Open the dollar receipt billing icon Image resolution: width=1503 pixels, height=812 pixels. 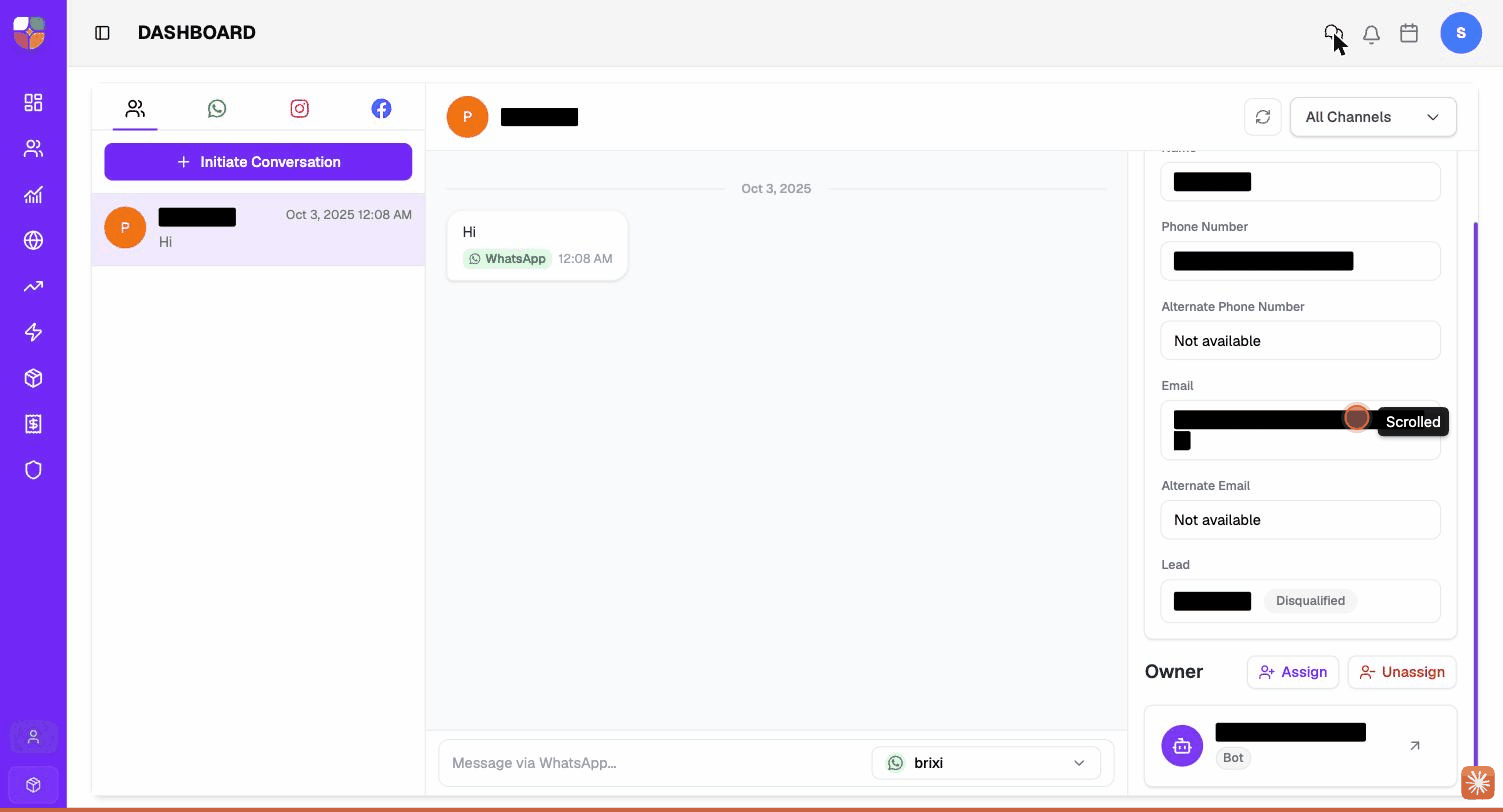(33, 424)
